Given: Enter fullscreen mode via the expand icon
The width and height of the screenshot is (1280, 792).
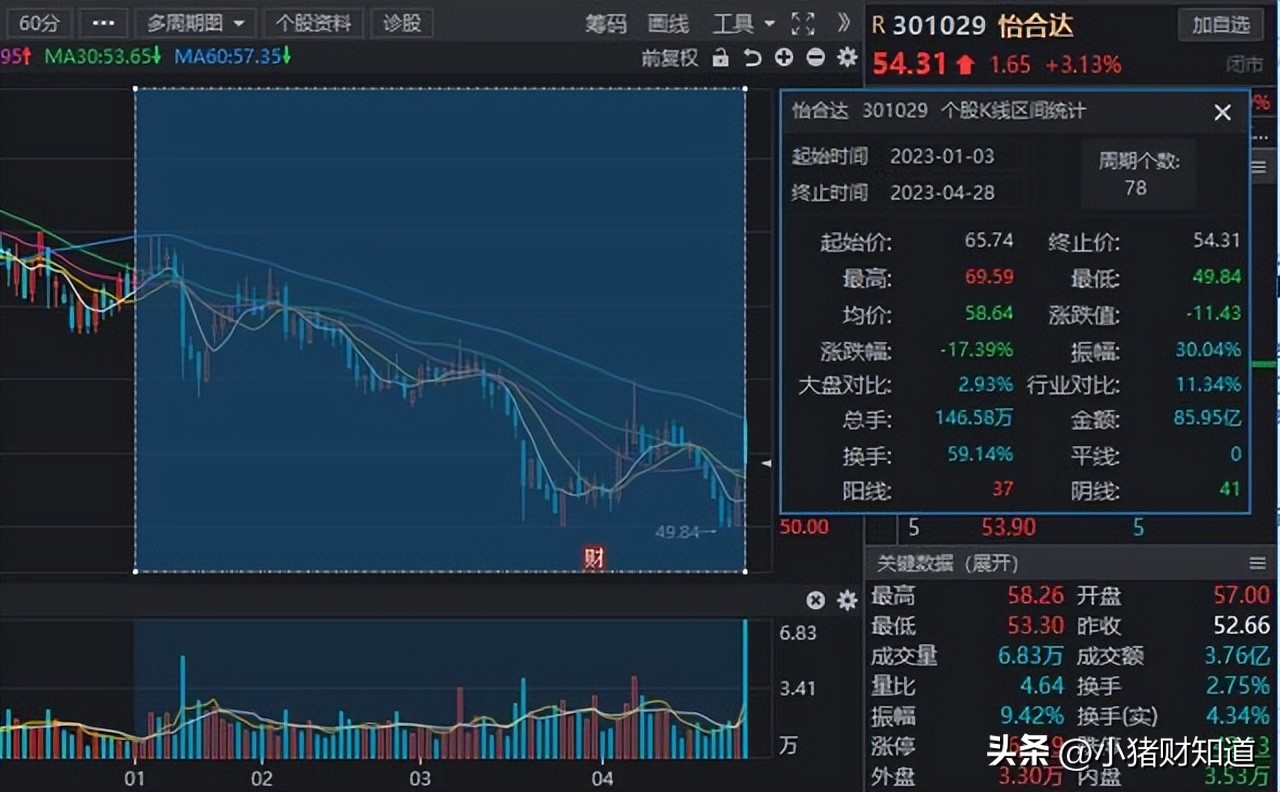Looking at the screenshot, I should point(802,24).
